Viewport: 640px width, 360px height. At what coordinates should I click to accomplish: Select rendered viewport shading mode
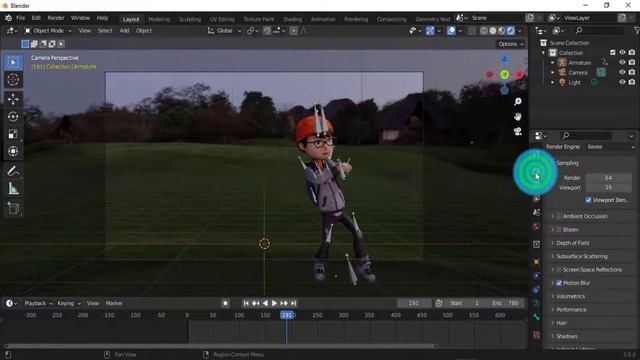tap(511, 31)
